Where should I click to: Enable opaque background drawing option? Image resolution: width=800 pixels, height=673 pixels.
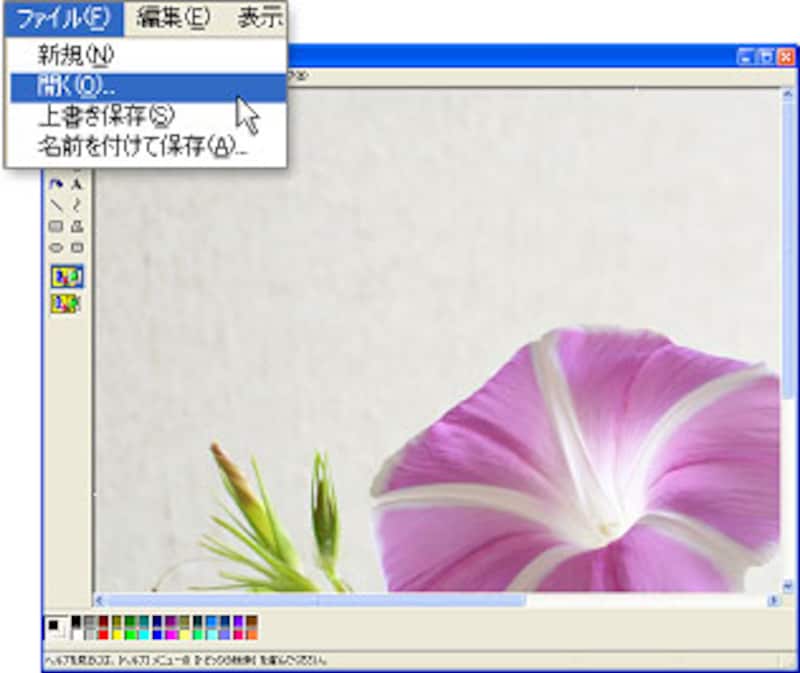[x=67, y=277]
